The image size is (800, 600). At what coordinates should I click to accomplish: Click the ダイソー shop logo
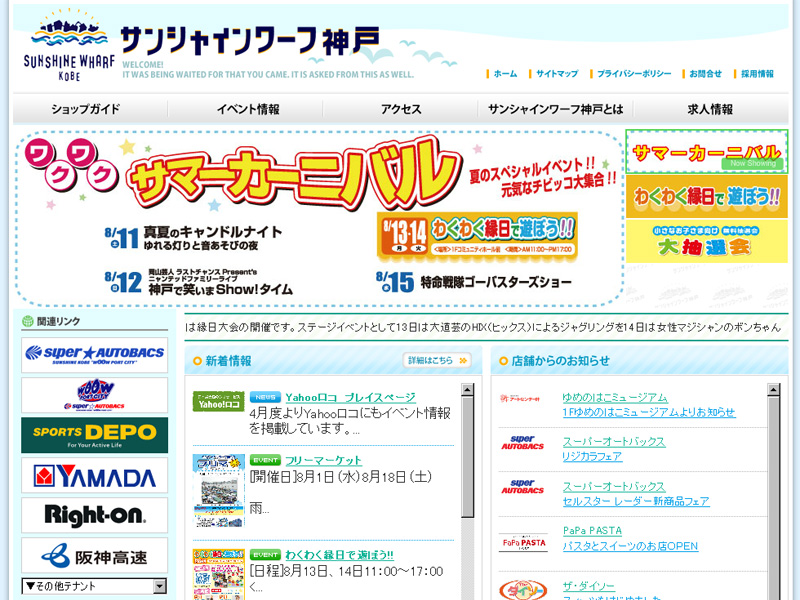pos(523,590)
